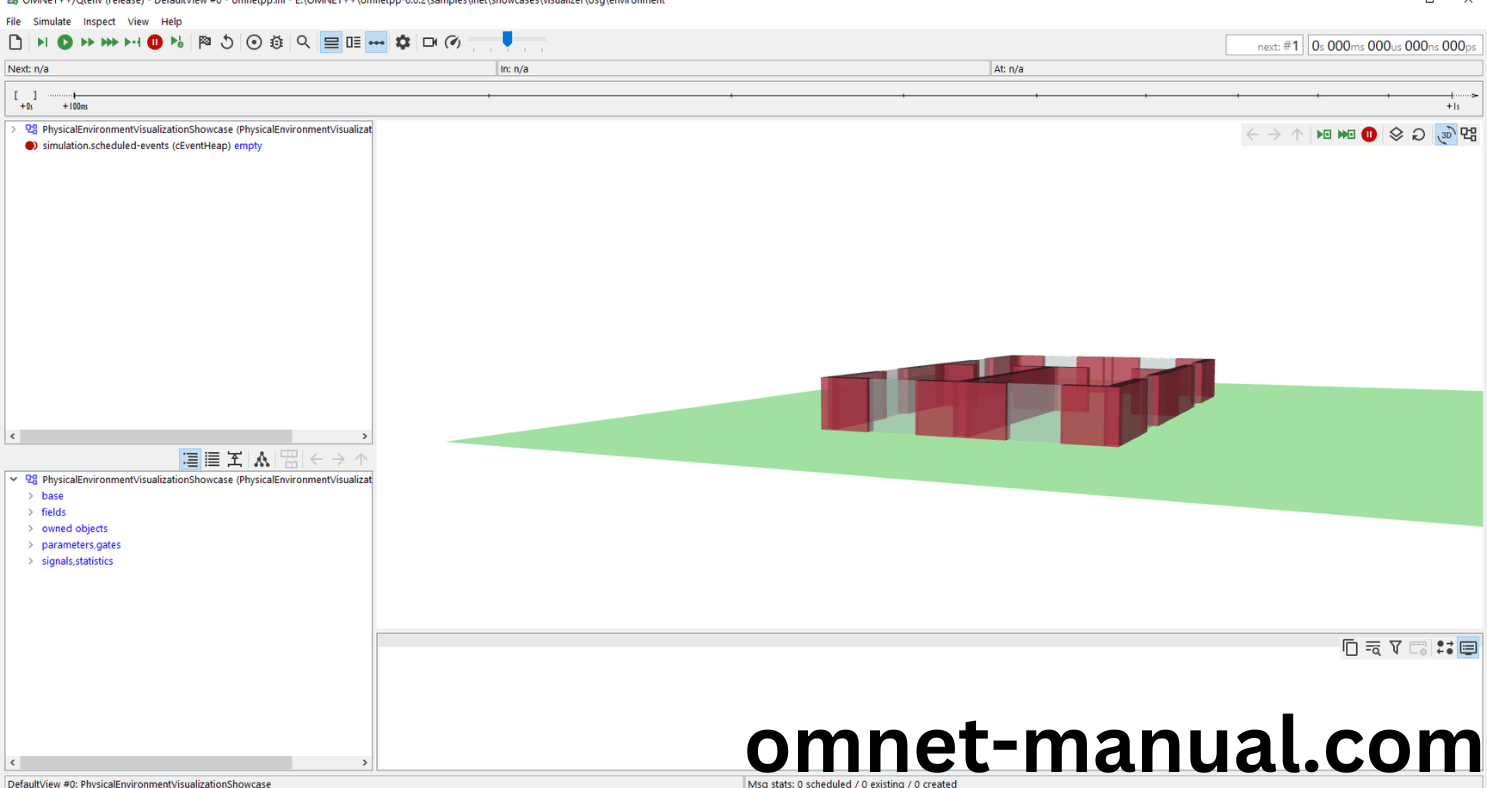
Task: Open preferences with the gear icon
Action: pos(403,42)
